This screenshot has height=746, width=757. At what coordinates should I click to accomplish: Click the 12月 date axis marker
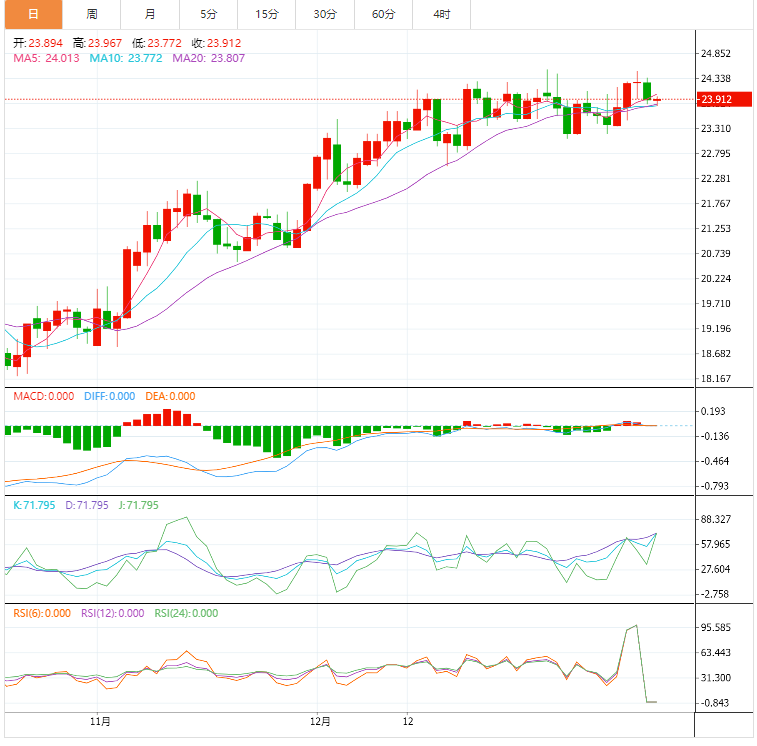[320, 720]
